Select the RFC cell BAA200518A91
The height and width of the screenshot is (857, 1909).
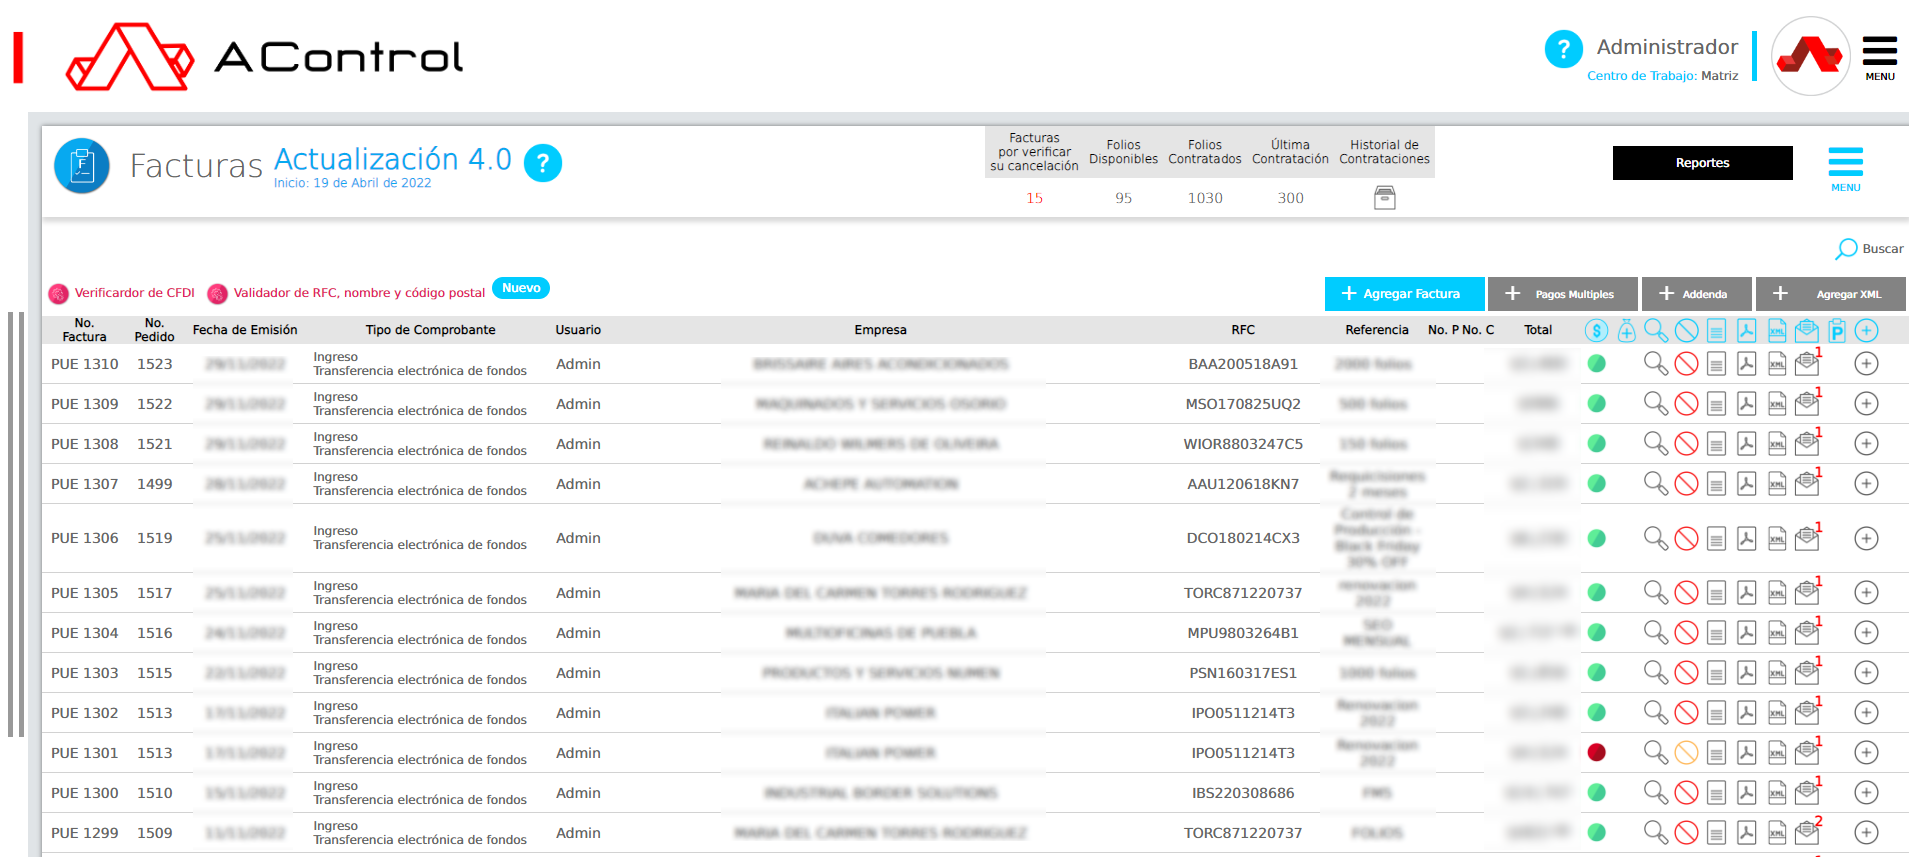coord(1243,364)
